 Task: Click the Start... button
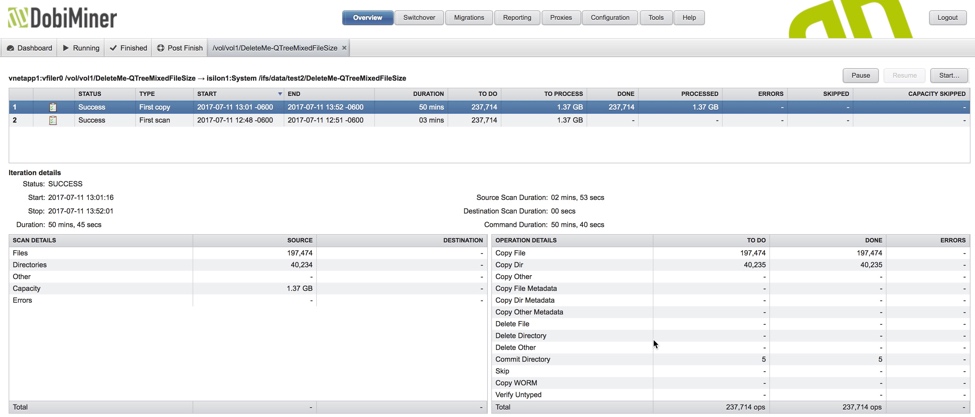point(948,75)
